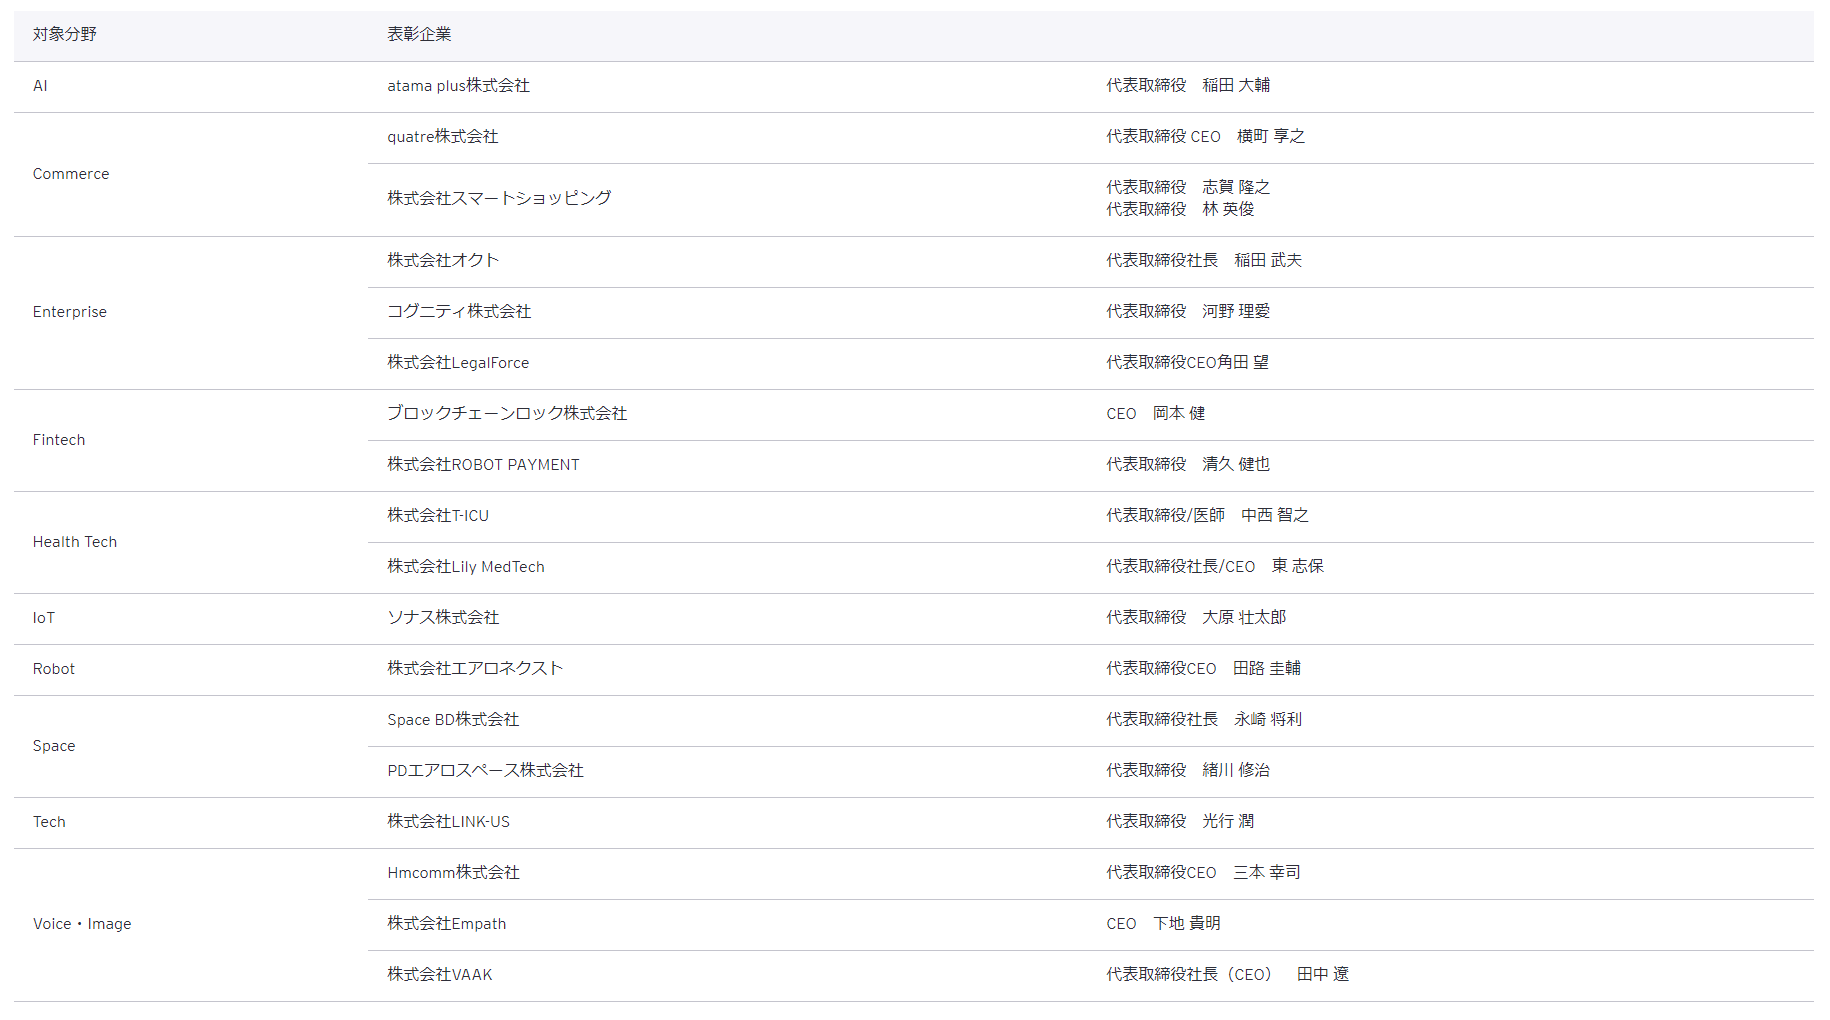Image resolution: width=1830 pixels, height=1020 pixels.
Task: Click 株式会社オクト company name
Action: pyautogui.click(x=443, y=261)
